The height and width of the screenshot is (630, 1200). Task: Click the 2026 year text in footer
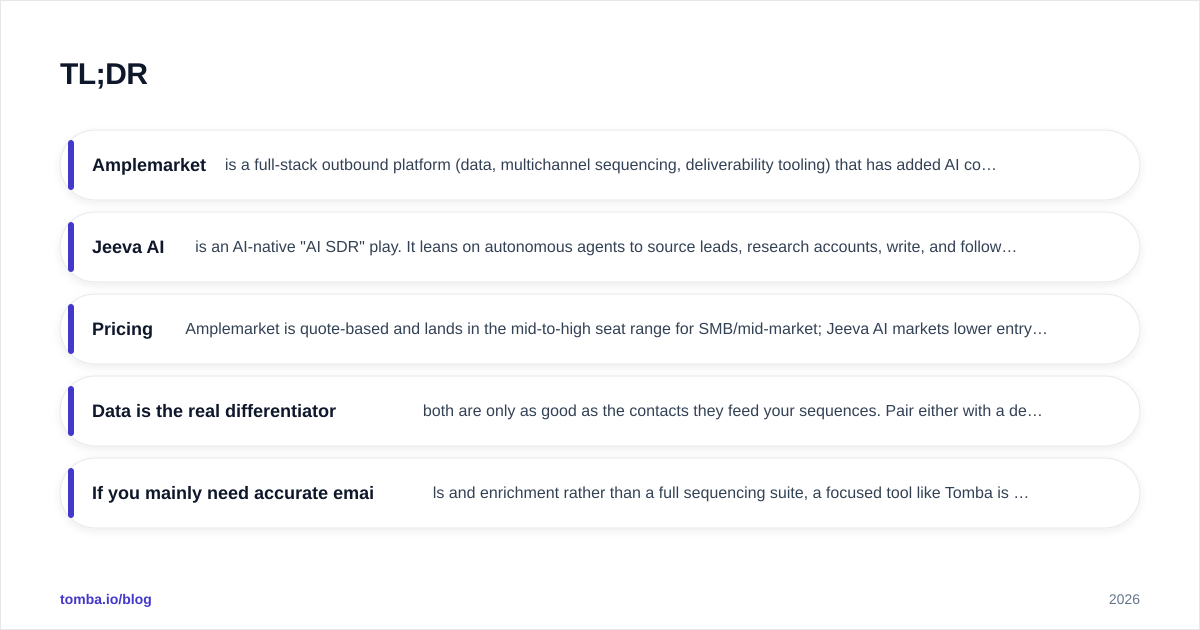pyautogui.click(x=1124, y=599)
